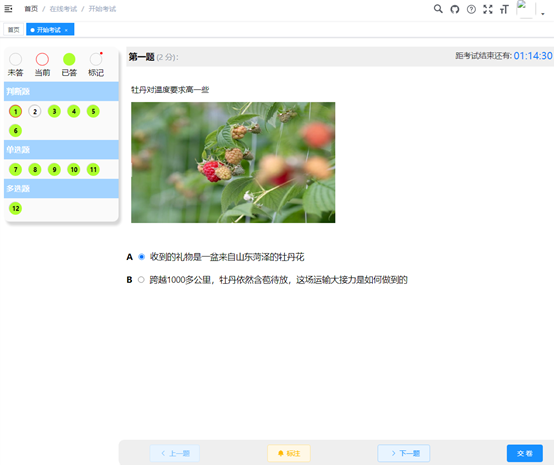Toggle fullscreen mode icon

pyautogui.click(x=488, y=9)
